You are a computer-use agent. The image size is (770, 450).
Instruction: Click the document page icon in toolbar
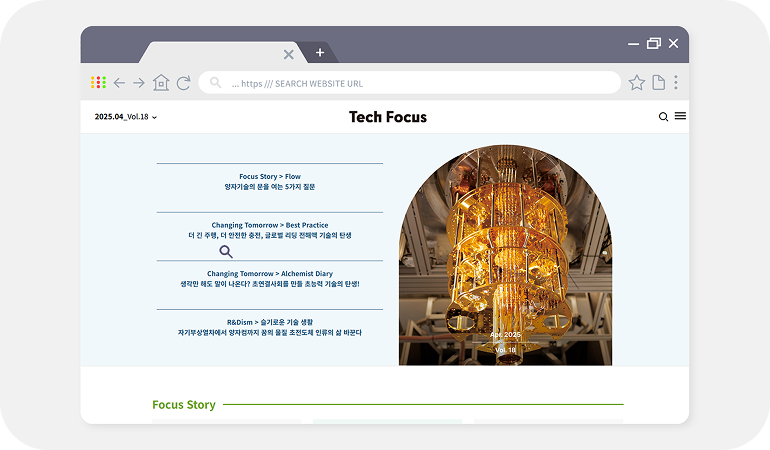658,83
